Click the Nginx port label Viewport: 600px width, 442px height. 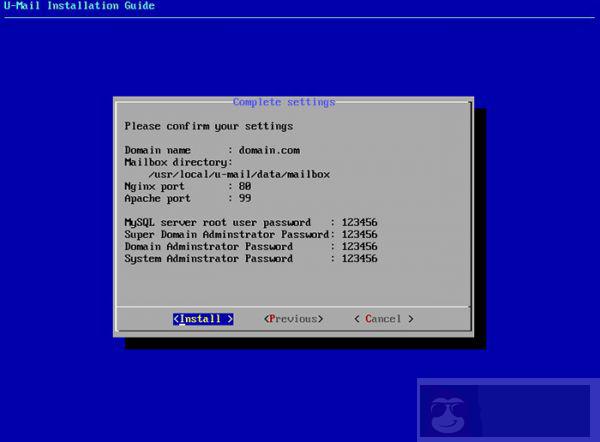[x=154, y=186]
